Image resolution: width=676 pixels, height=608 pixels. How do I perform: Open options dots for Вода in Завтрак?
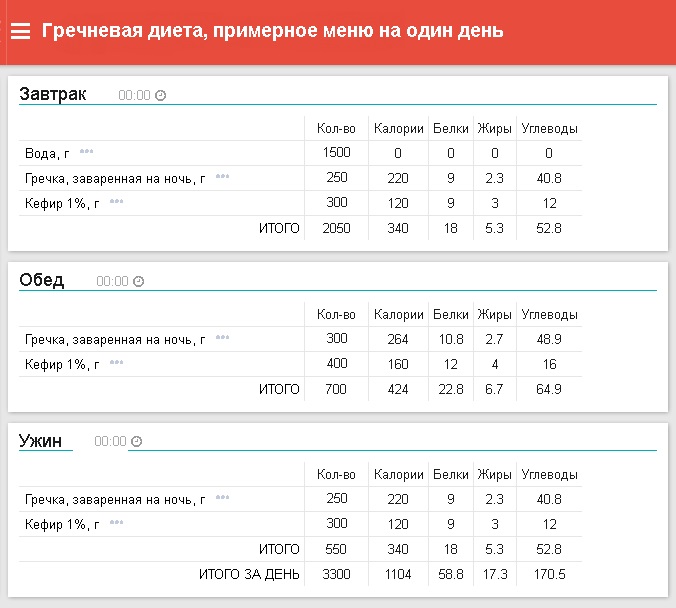point(86,152)
